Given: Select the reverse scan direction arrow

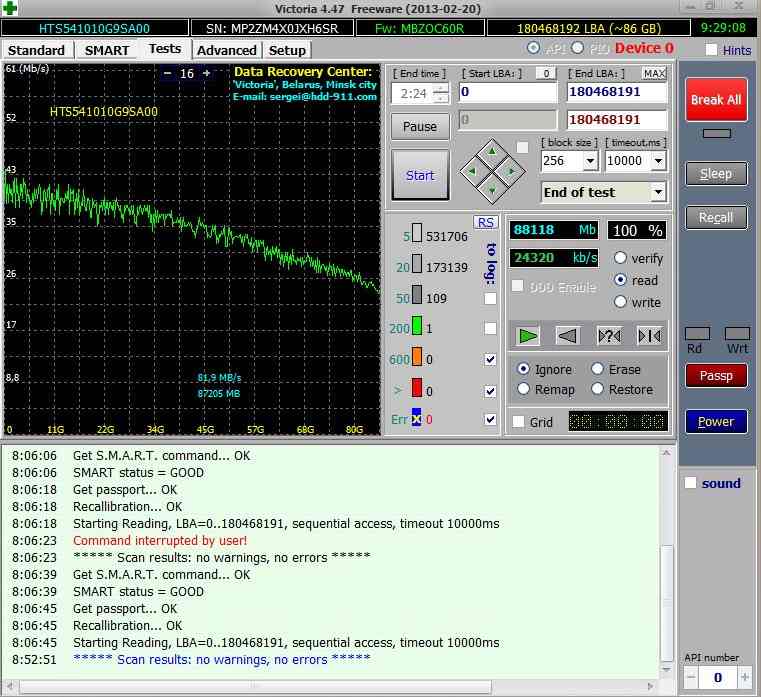Looking at the screenshot, I should point(569,335).
